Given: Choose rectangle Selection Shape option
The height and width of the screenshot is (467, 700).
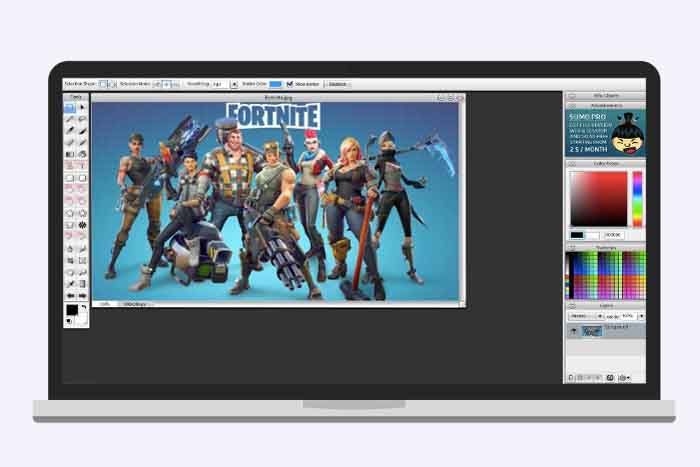Looking at the screenshot, I should pos(103,84).
